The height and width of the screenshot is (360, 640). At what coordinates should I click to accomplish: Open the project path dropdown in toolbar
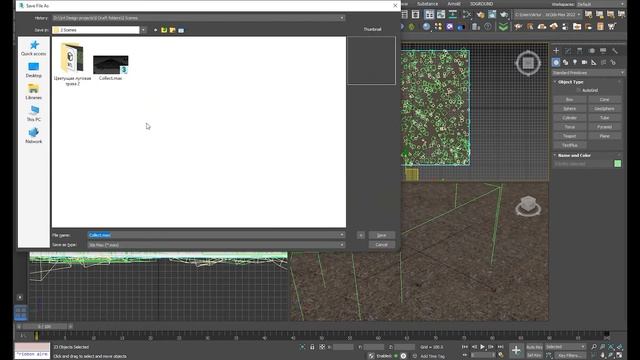coord(547,15)
